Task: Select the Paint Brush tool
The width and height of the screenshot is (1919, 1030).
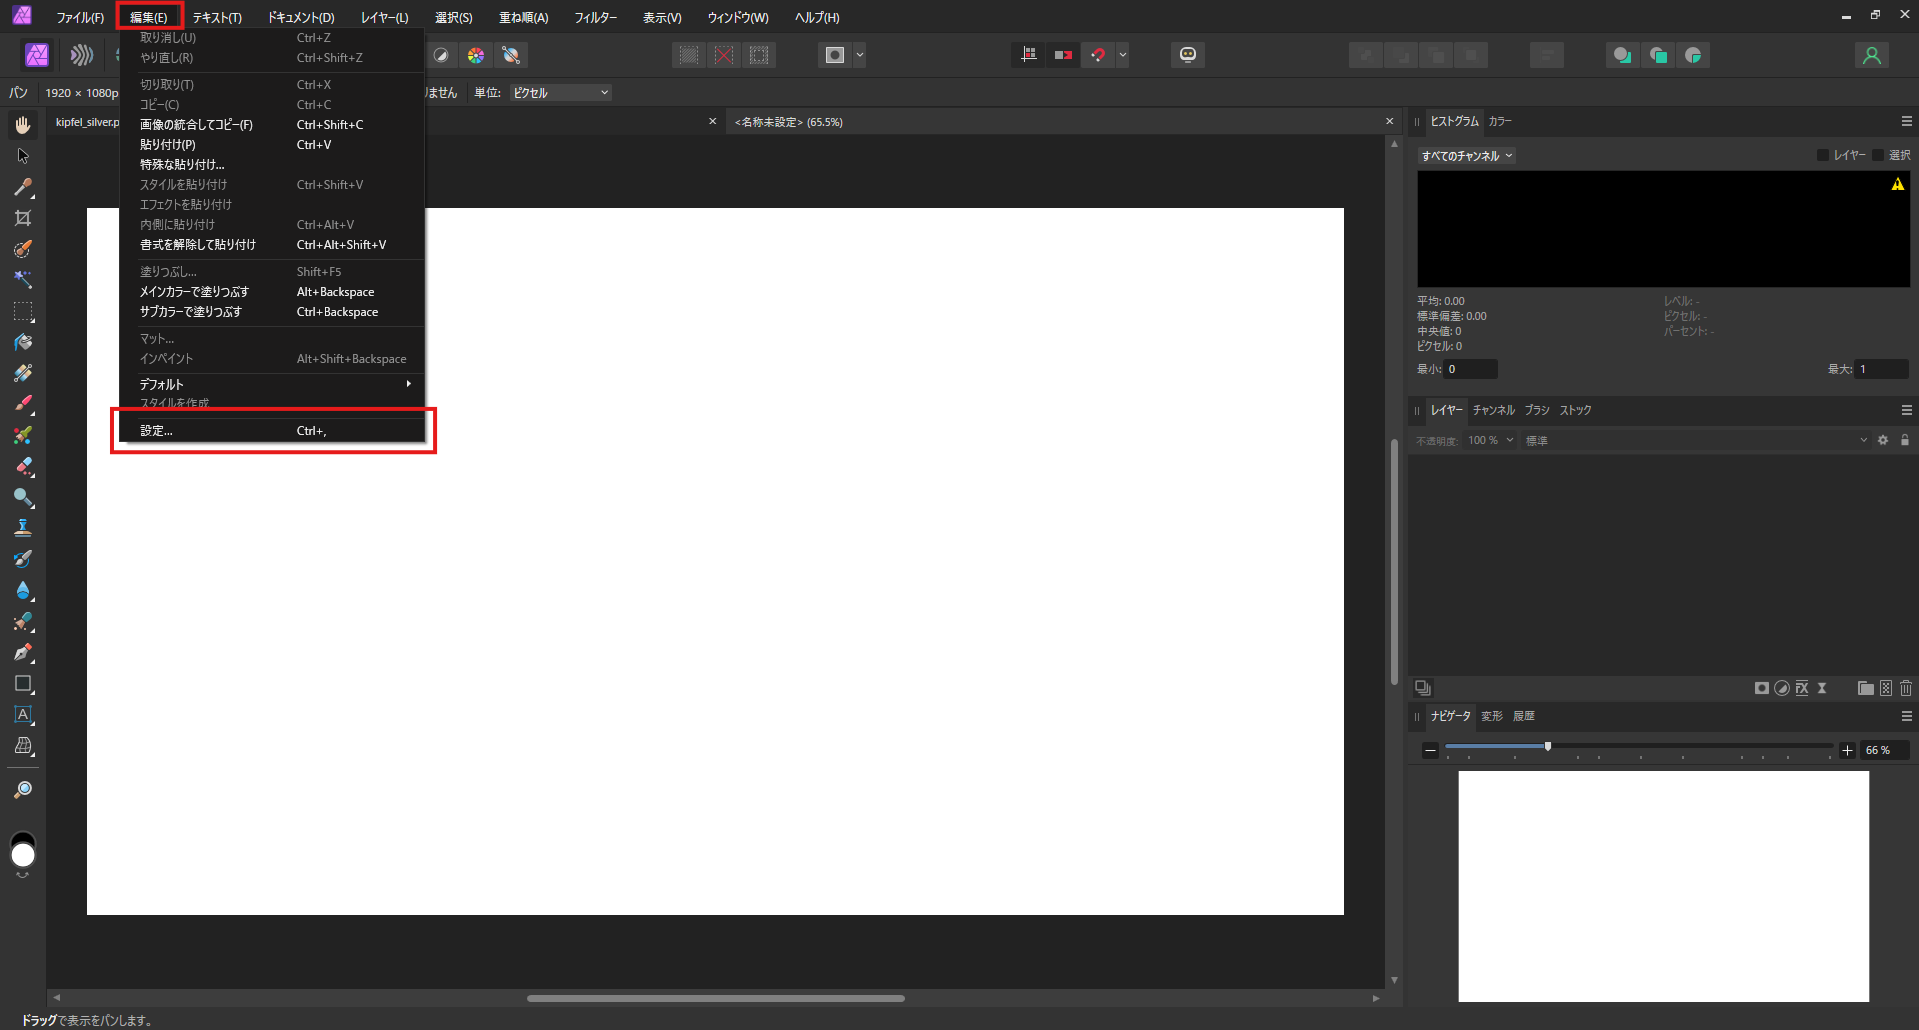Action: click(x=23, y=404)
